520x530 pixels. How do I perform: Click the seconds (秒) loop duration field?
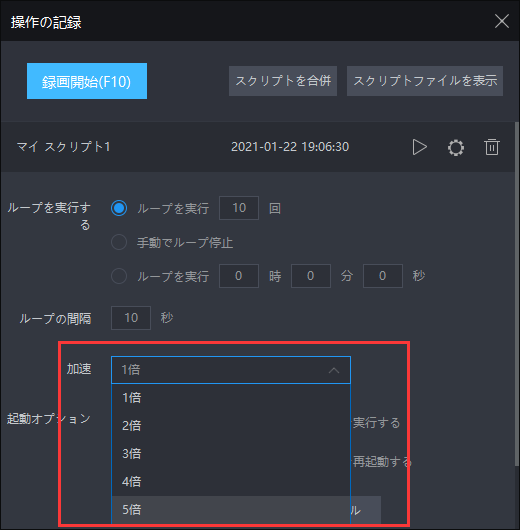[383, 276]
